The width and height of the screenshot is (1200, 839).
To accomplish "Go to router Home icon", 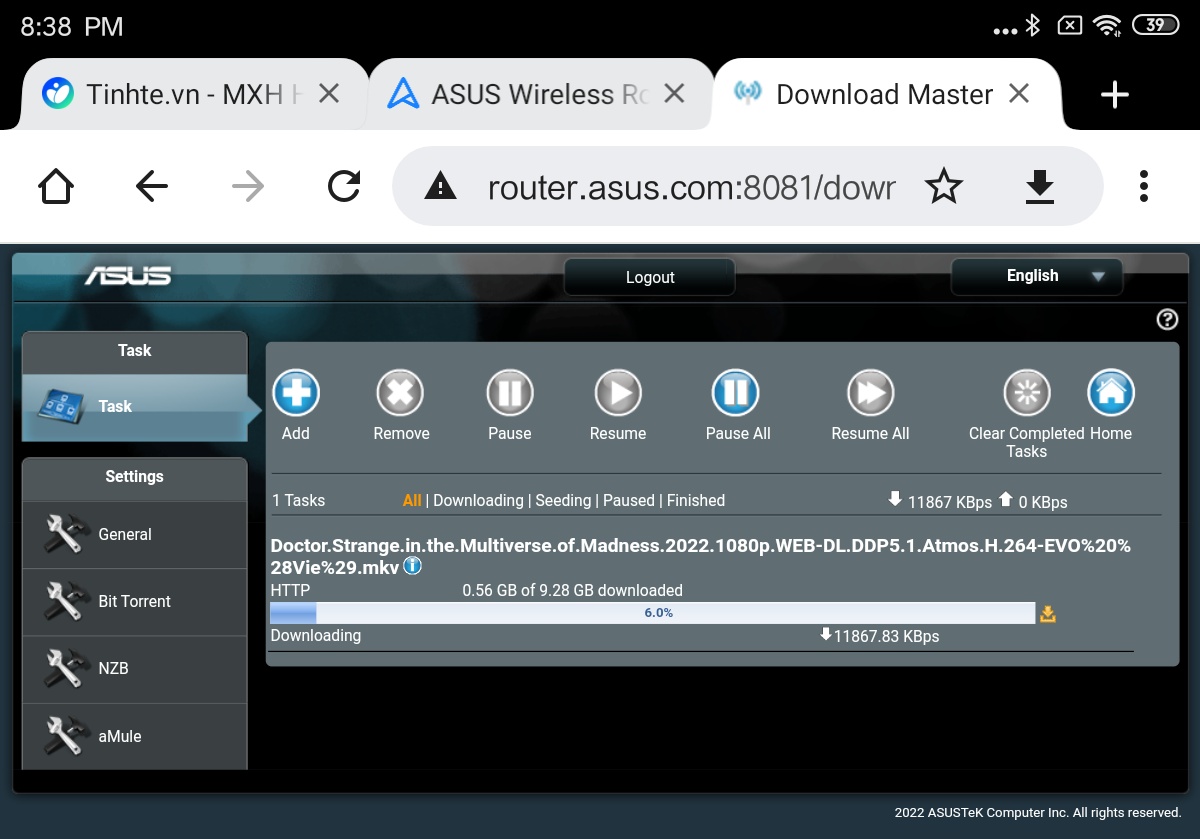I will 1111,393.
